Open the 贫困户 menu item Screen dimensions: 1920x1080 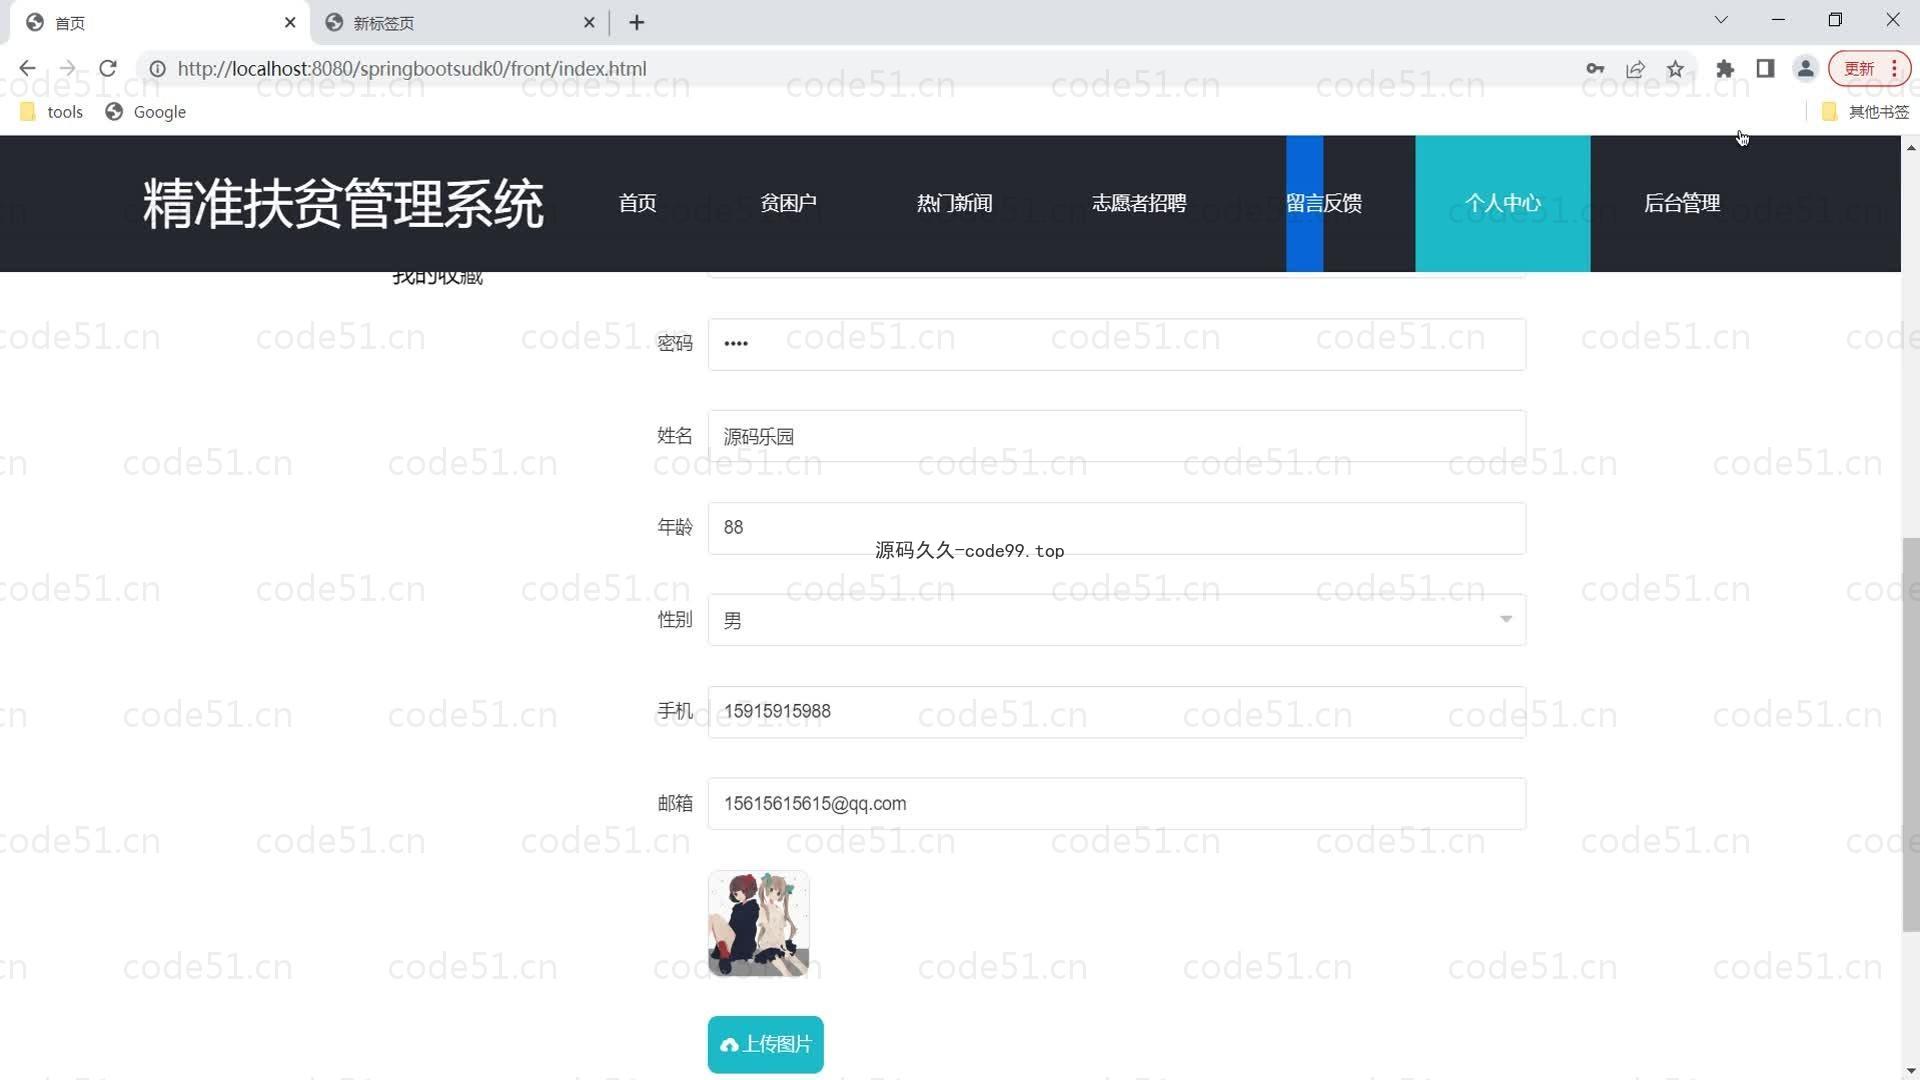788,203
